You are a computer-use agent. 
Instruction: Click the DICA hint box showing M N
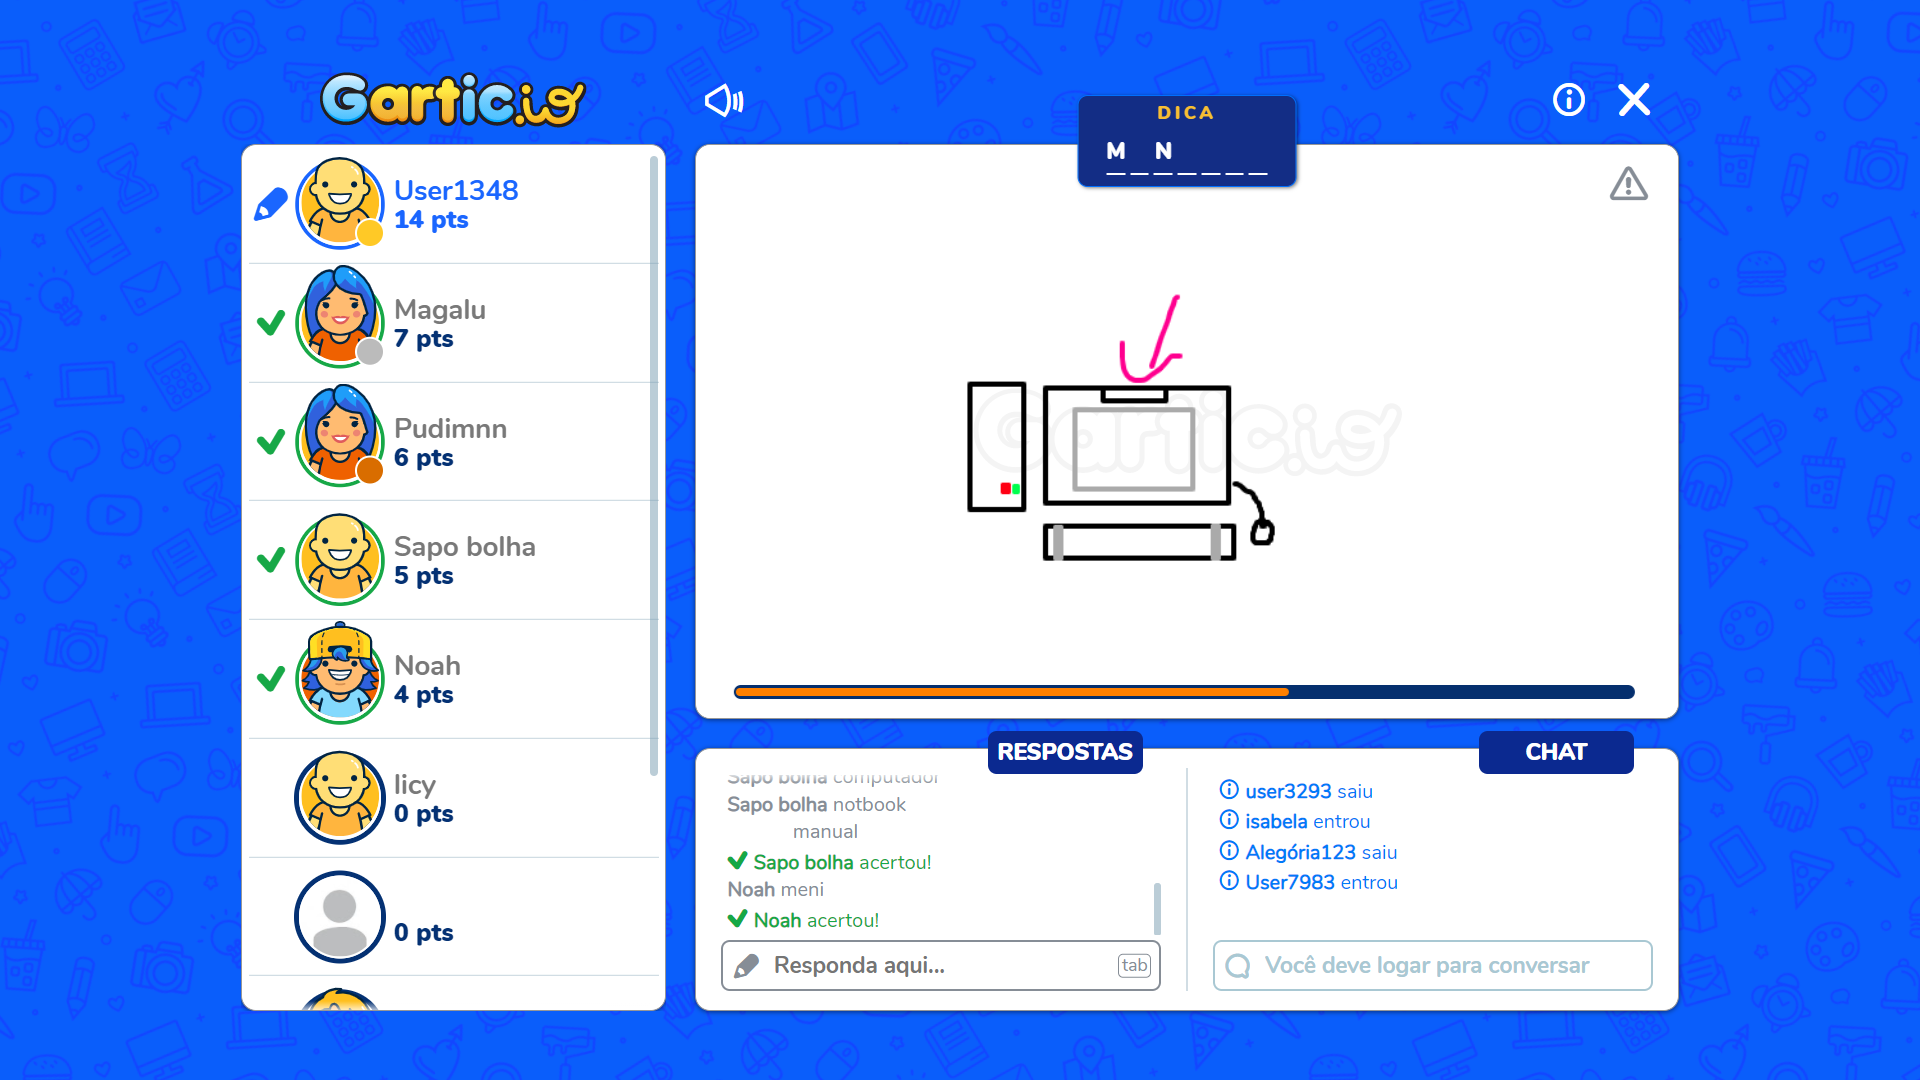1184,138
